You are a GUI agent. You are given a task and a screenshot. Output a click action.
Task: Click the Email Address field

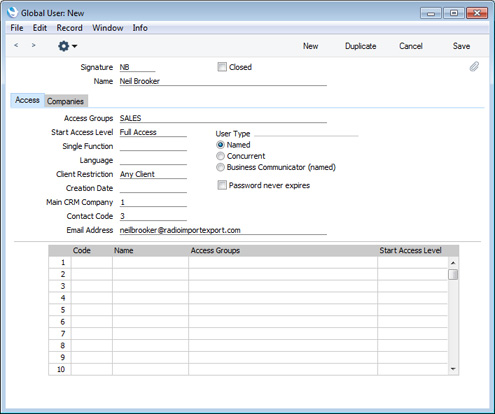[223, 230]
